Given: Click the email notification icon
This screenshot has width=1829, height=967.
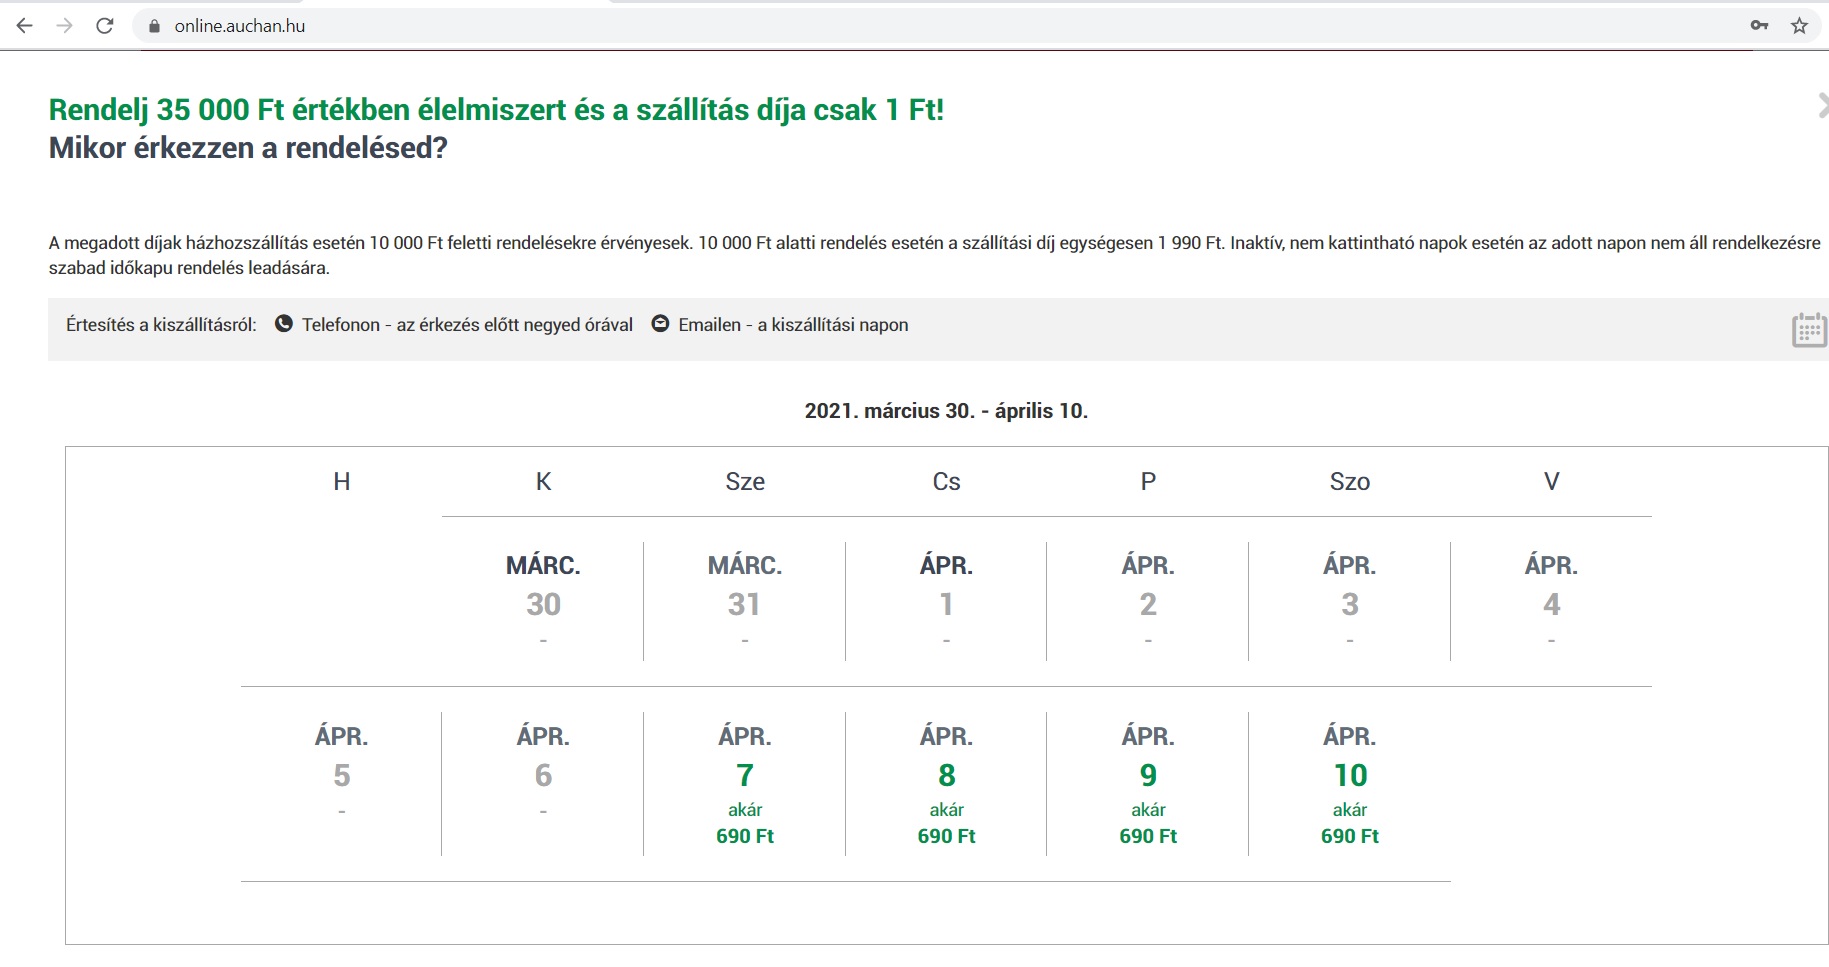Looking at the screenshot, I should [660, 324].
